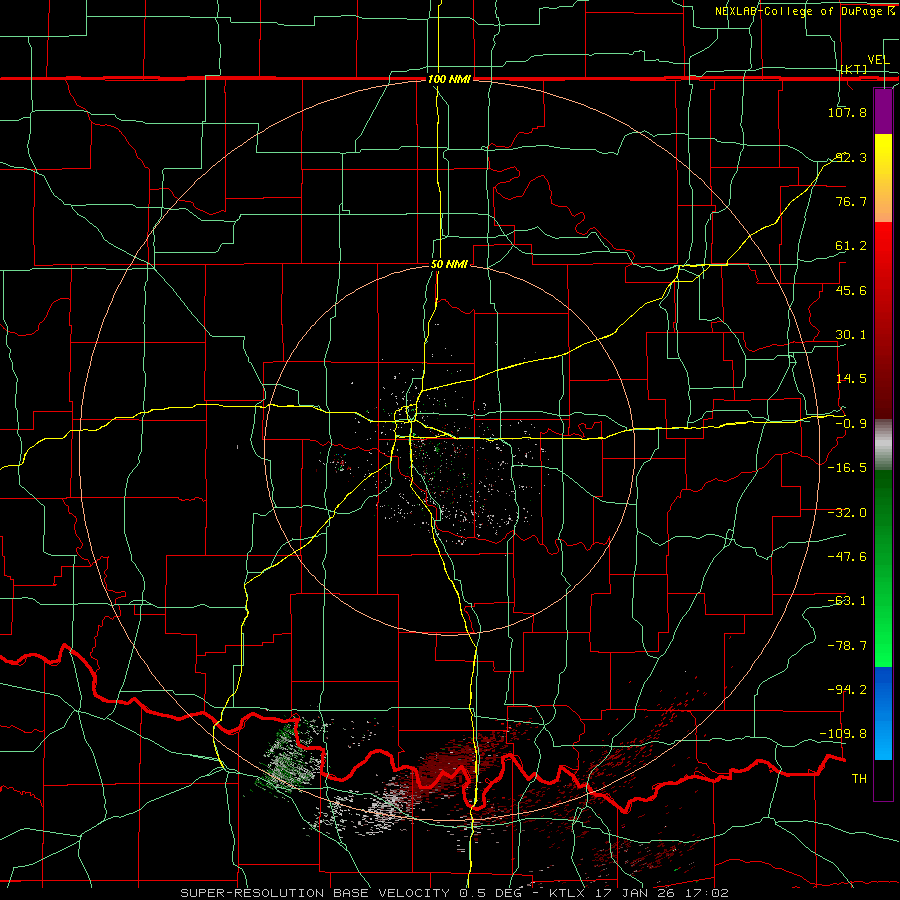Click the red gradient color scale segment
This screenshot has height=900, width=900.
coord(883,320)
